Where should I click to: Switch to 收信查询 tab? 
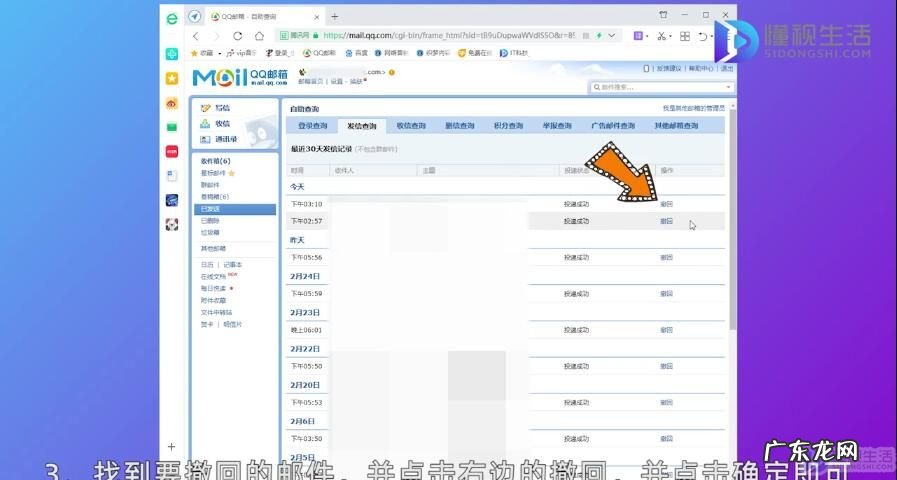coord(411,126)
